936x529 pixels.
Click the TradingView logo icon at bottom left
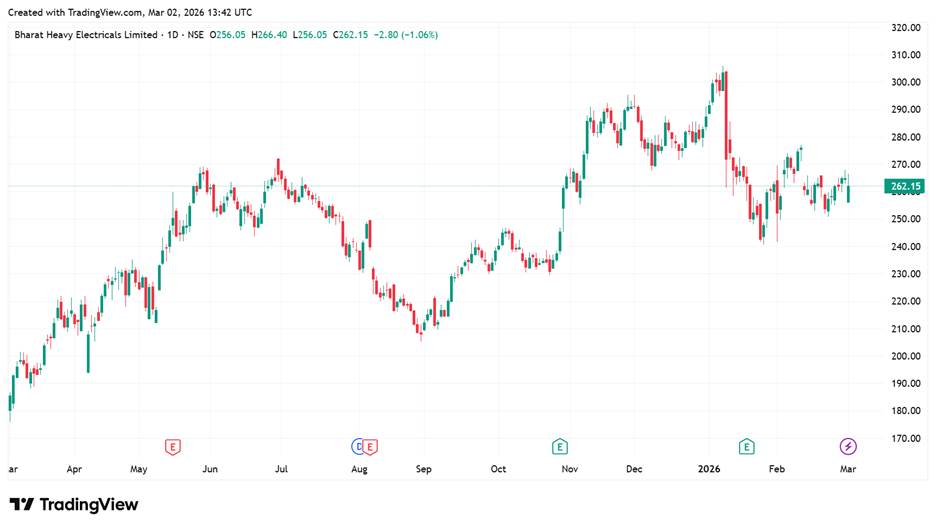pos(22,505)
